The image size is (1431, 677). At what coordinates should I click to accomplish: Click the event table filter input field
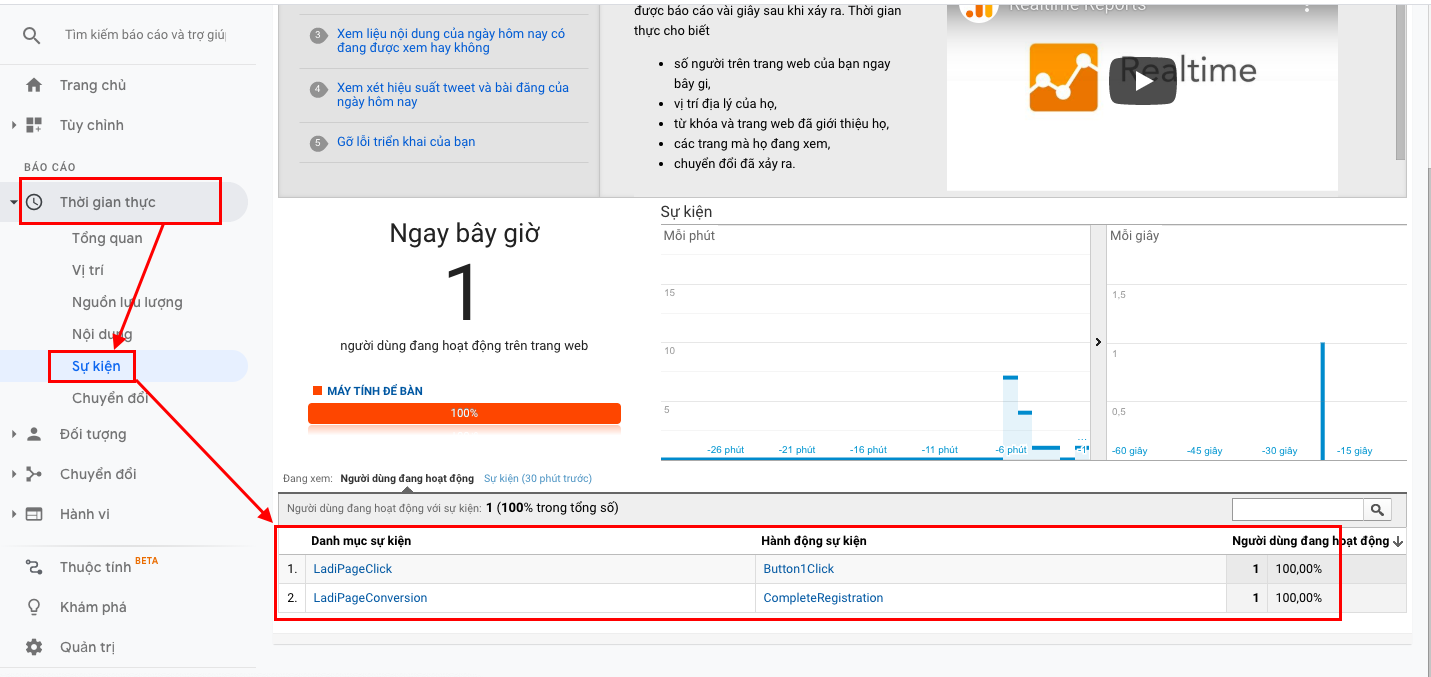pyautogui.click(x=1297, y=510)
